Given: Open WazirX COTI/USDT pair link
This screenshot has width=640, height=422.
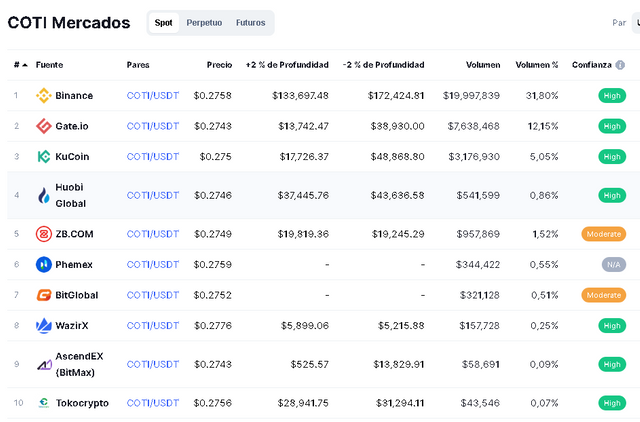Looking at the screenshot, I should [x=153, y=326].
